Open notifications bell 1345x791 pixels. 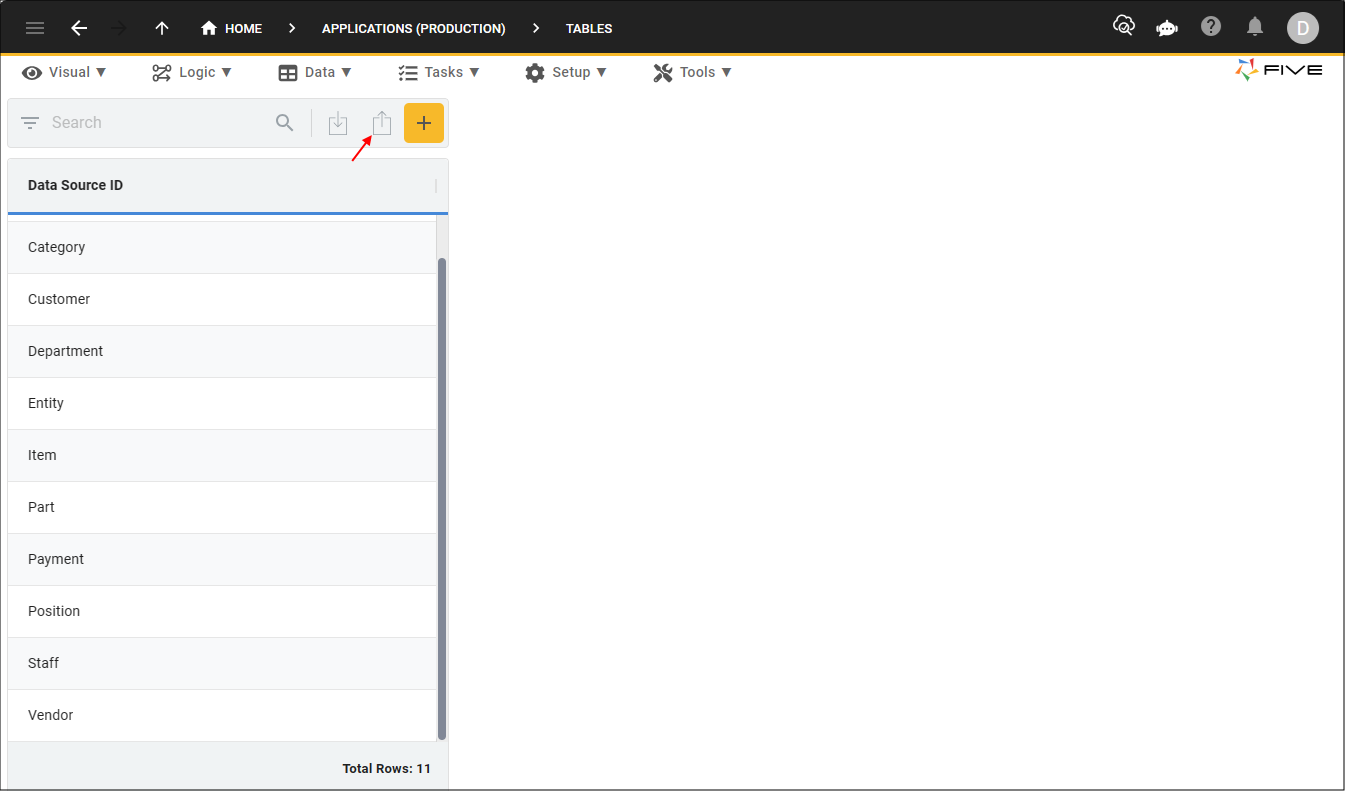[x=1255, y=26]
